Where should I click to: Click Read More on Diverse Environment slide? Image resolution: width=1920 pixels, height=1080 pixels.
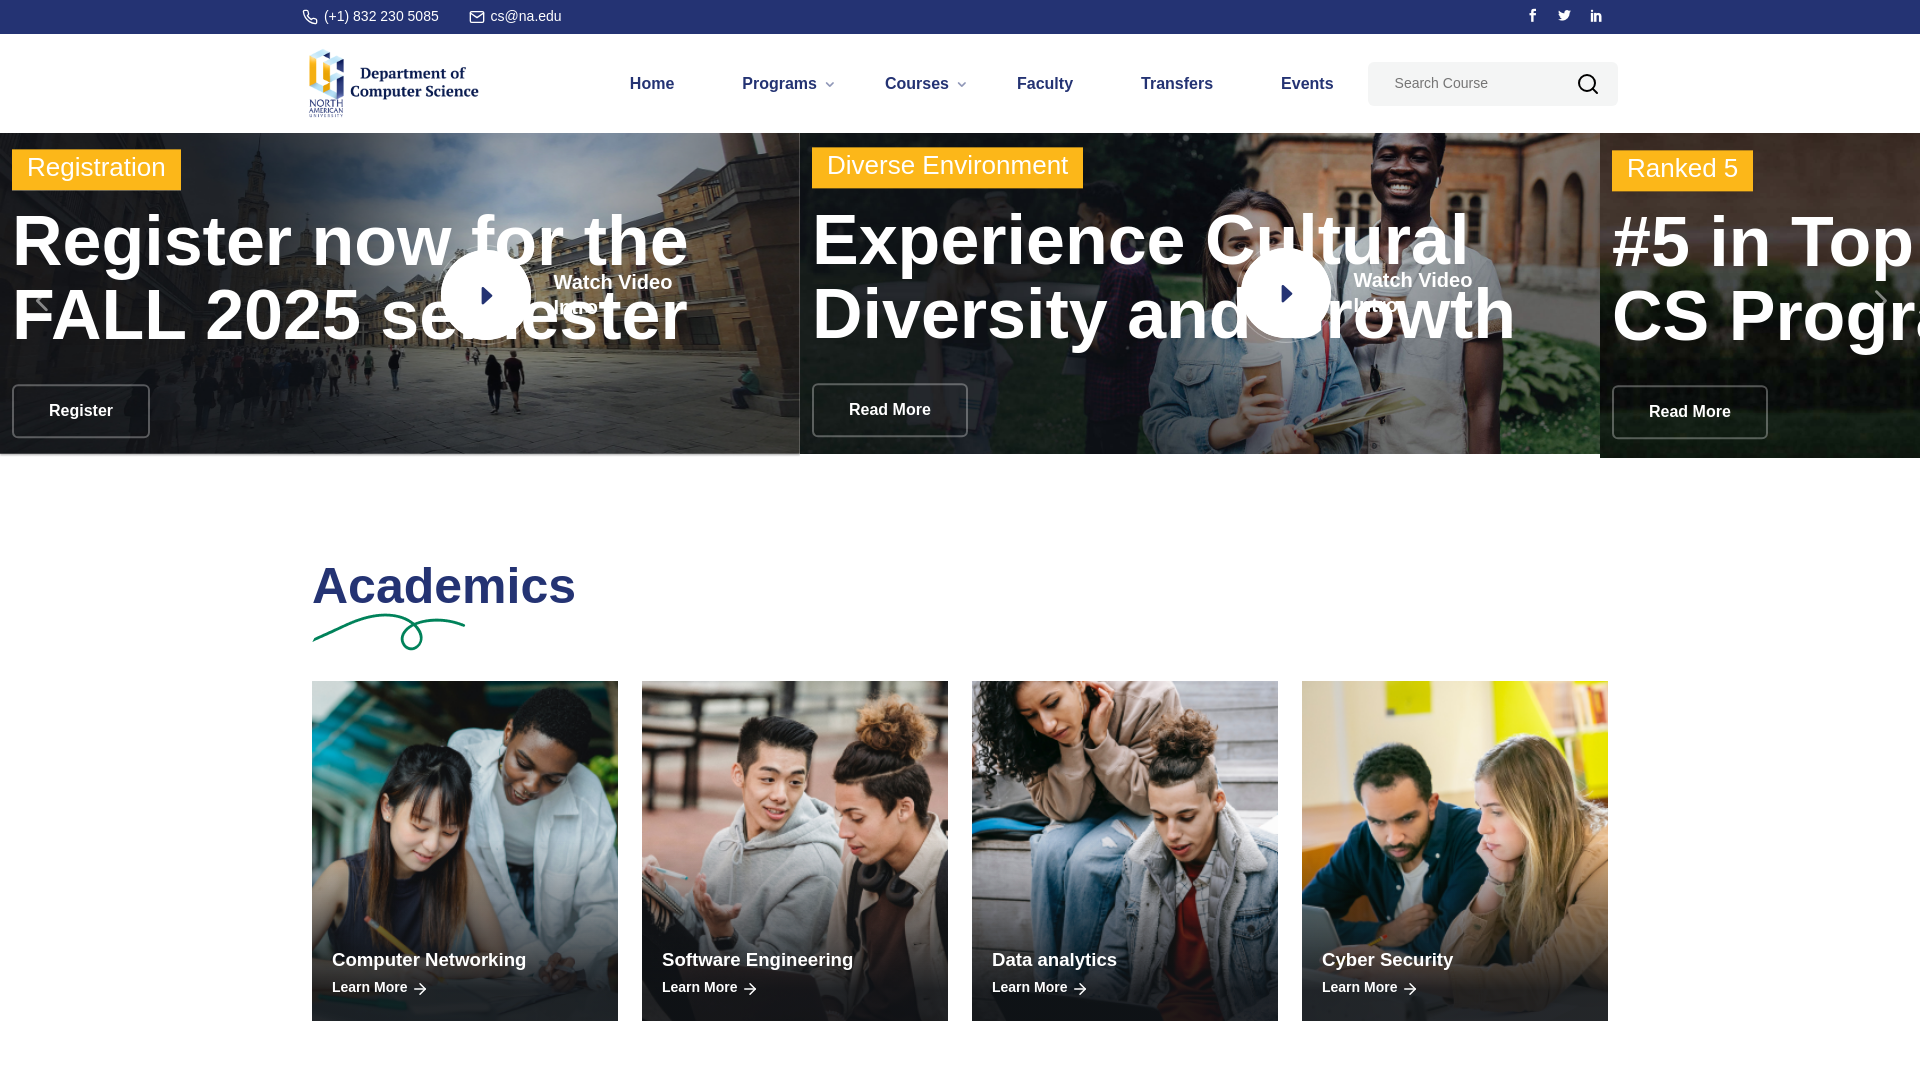pyautogui.click(x=890, y=410)
